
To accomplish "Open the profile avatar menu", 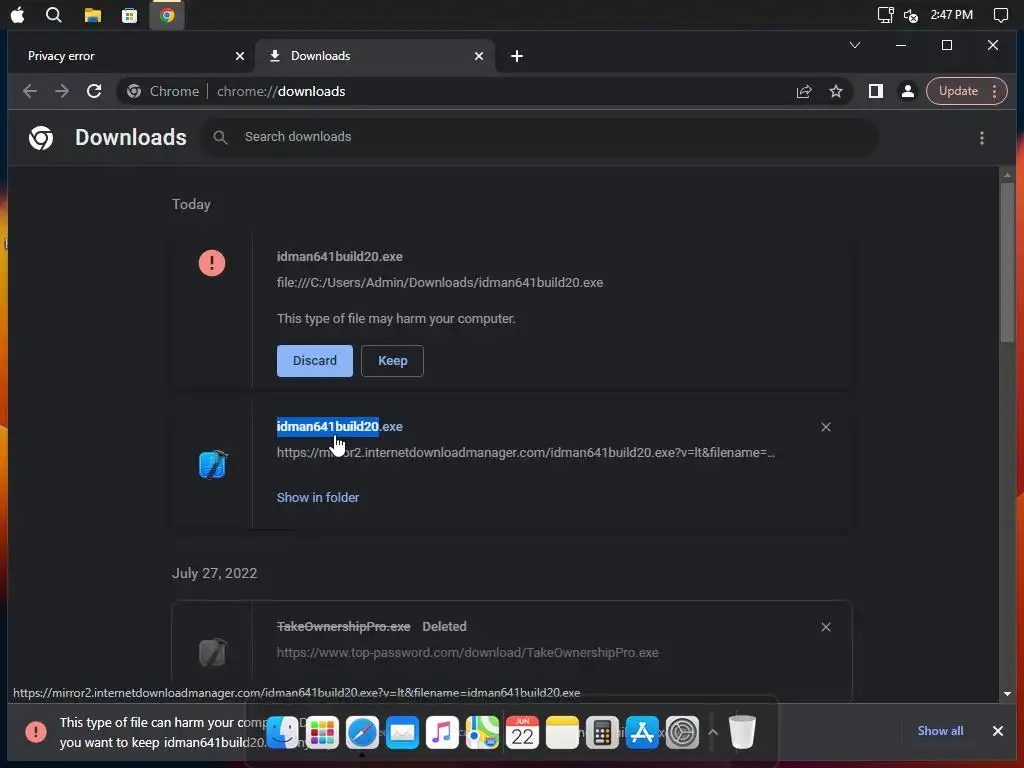I will 908,91.
